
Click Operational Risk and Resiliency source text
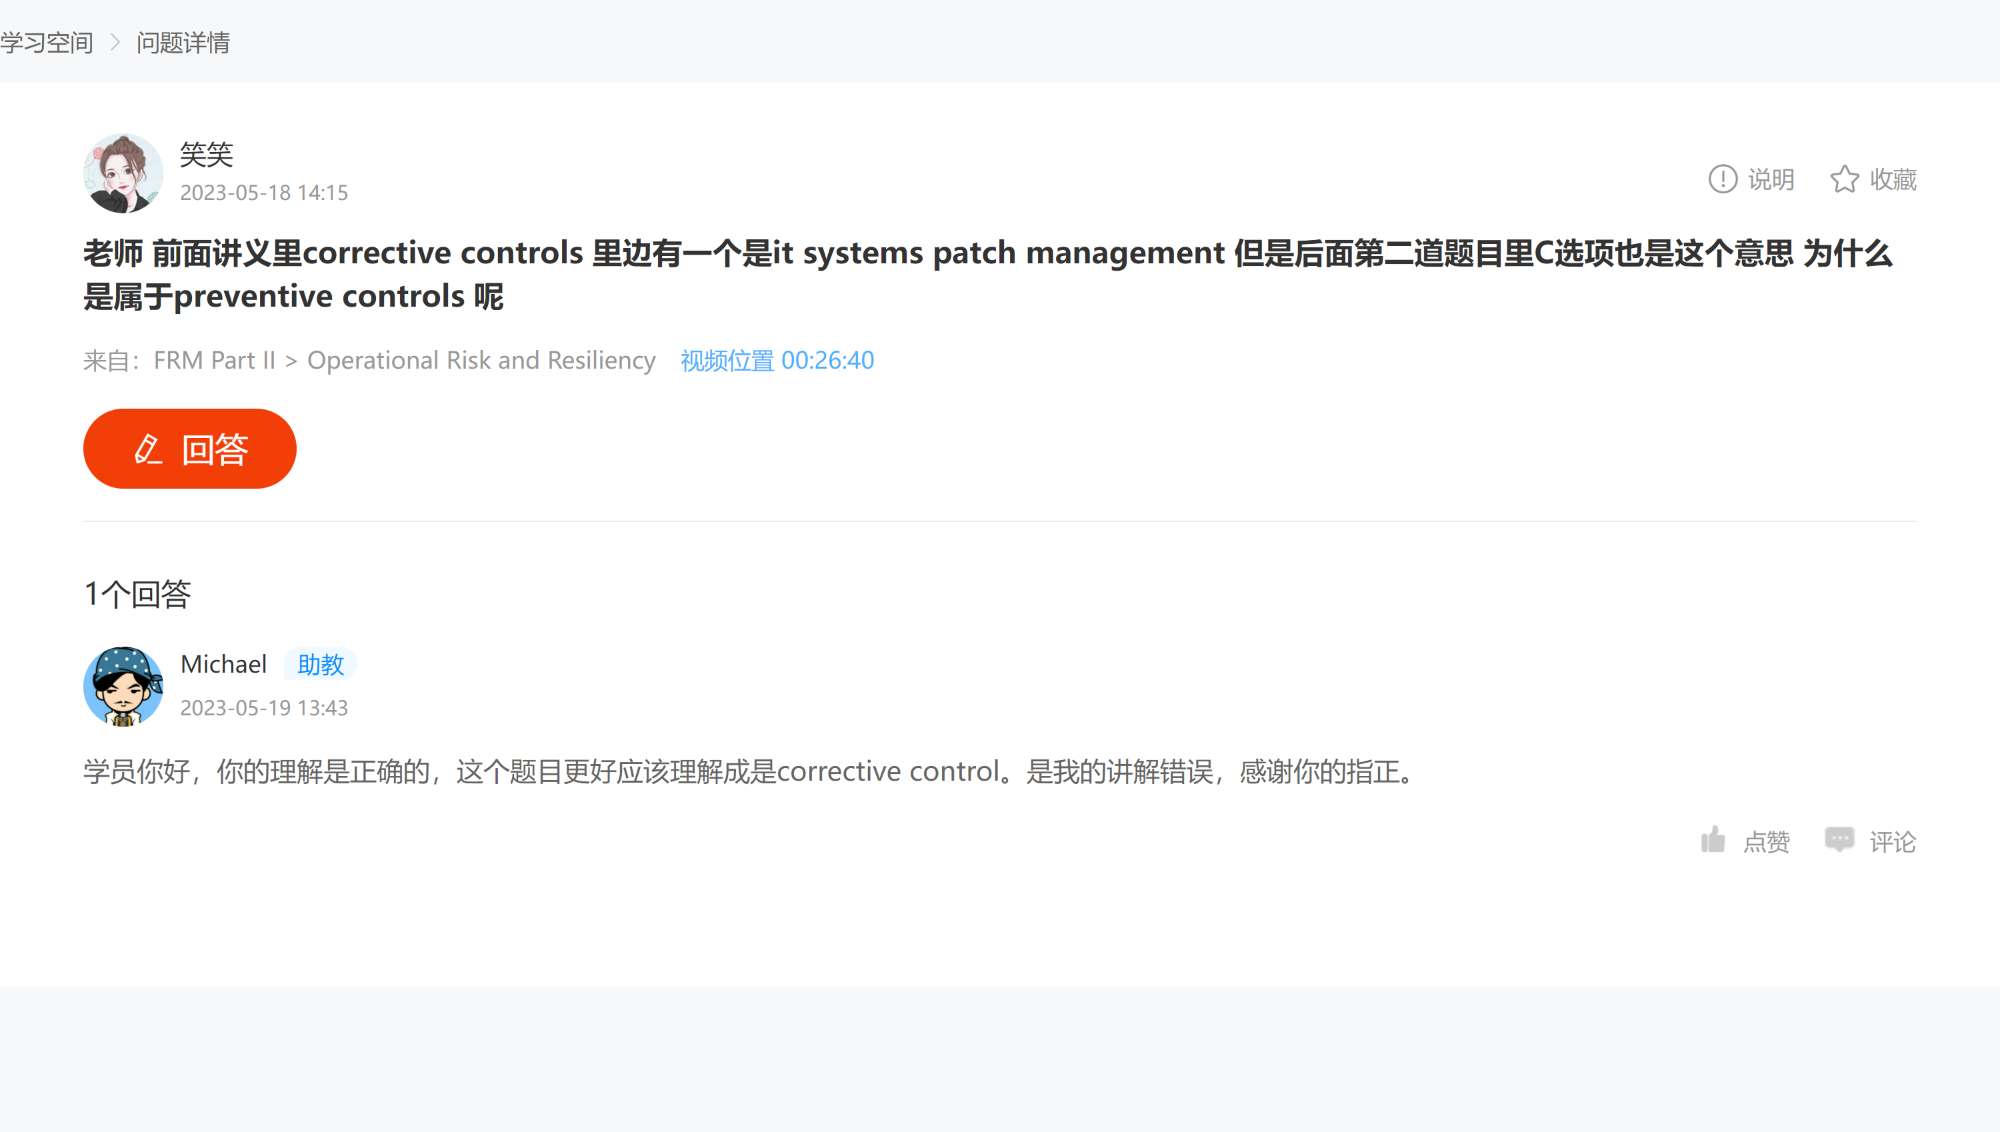click(481, 360)
